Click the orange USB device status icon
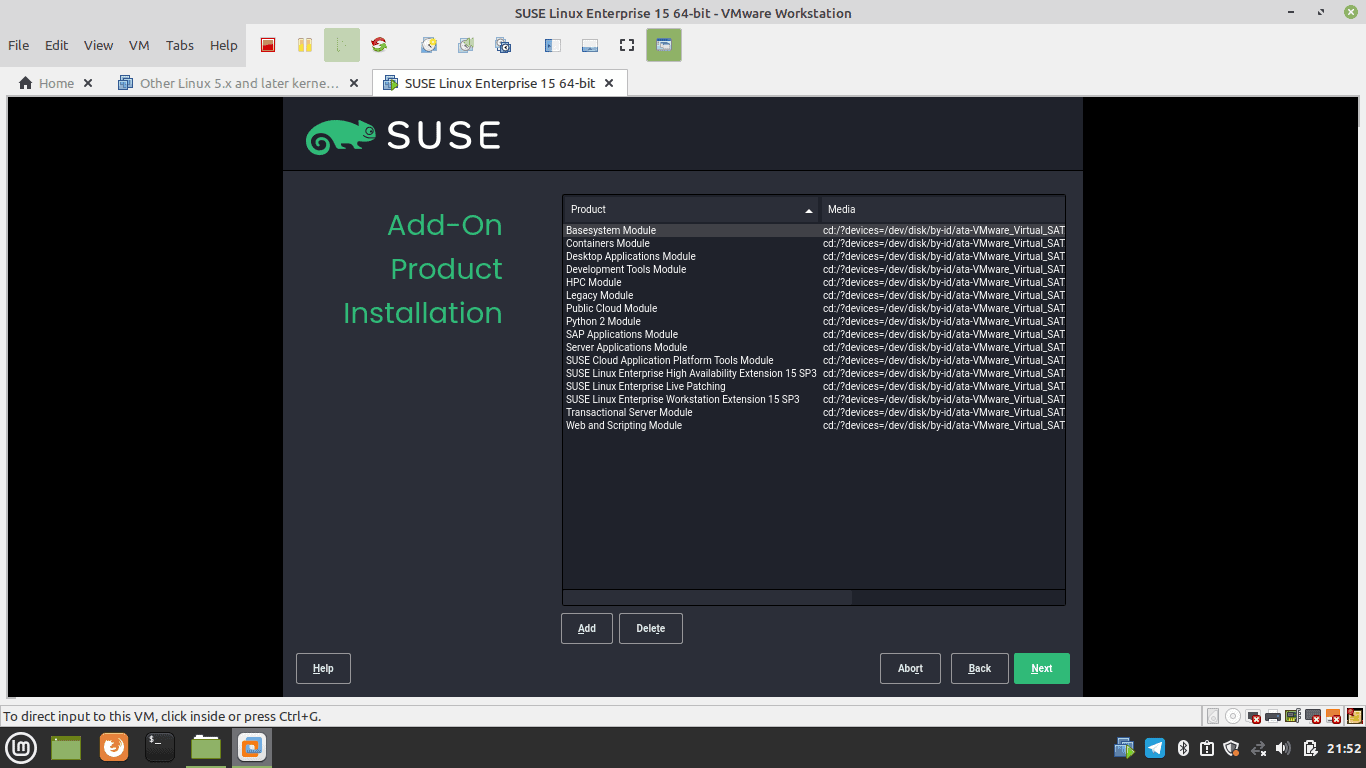The height and width of the screenshot is (768, 1366). [1333, 716]
